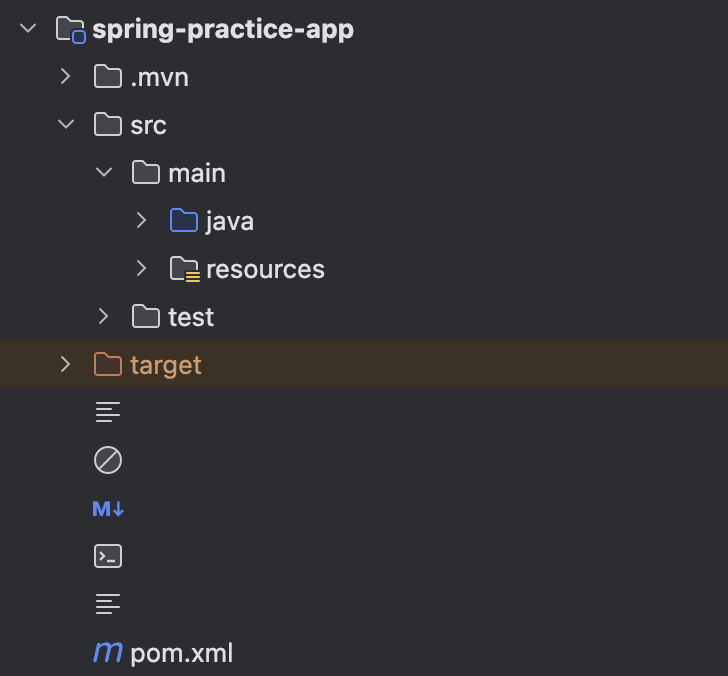The image size is (728, 676).
Task: Select the spring-practice-app project root name
Action: tap(222, 30)
